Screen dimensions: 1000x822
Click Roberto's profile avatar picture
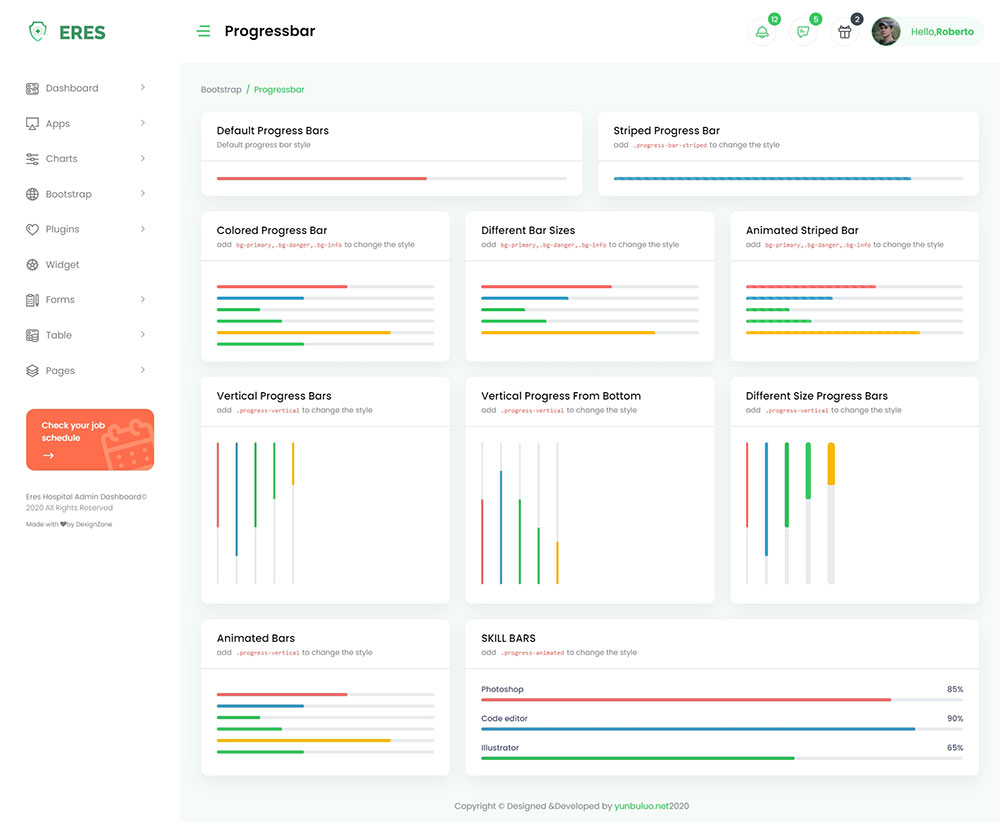click(x=886, y=32)
